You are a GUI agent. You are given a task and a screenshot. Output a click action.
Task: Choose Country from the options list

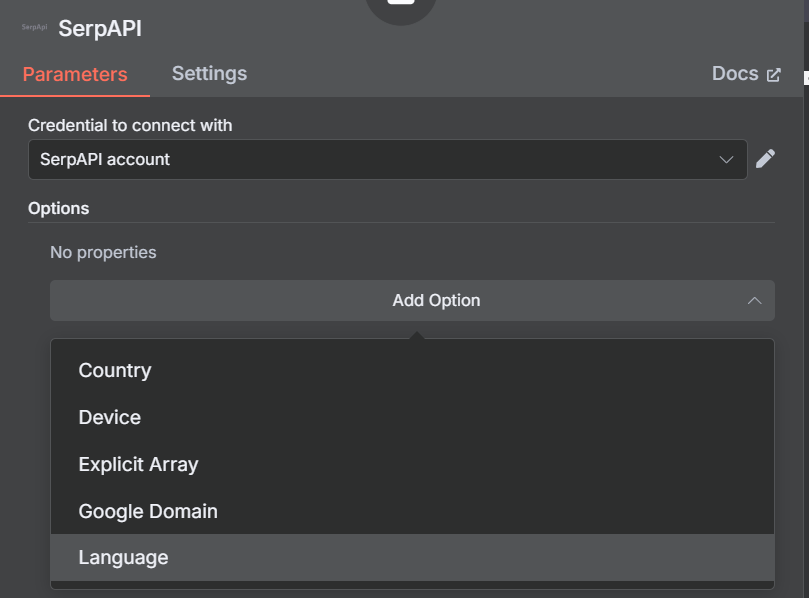tap(412, 370)
